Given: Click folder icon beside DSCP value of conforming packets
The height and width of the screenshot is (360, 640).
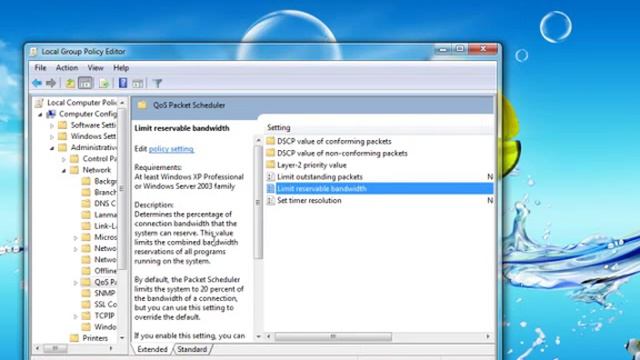Looking at the screenshot, I should coord(270,141).
